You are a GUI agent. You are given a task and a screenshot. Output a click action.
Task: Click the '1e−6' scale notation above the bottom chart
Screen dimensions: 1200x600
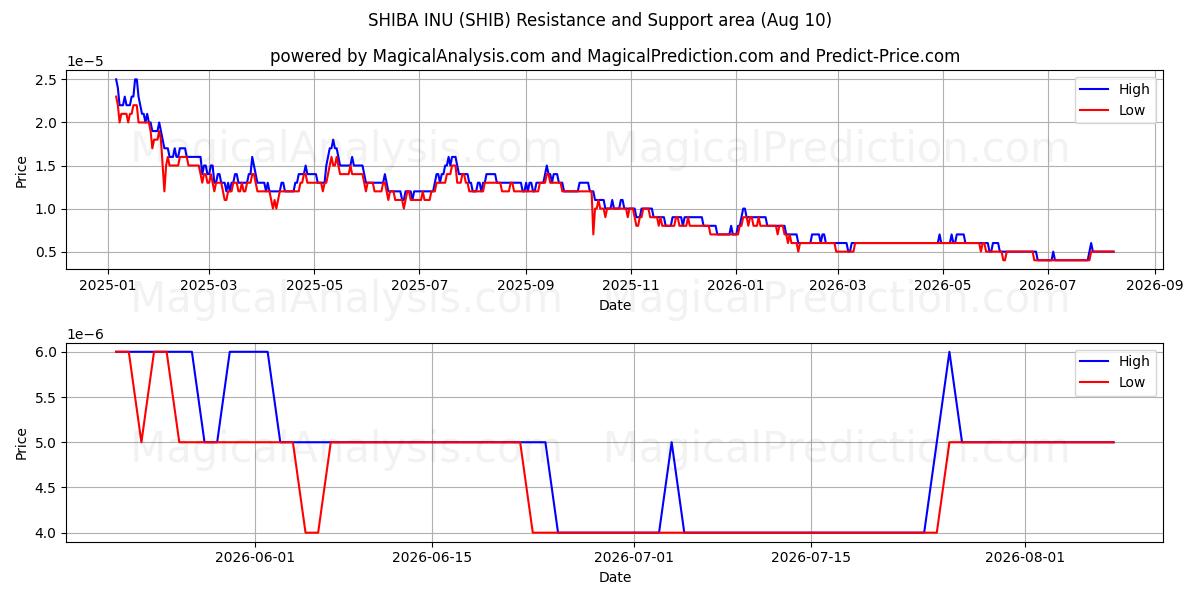pyautogui.click(x=86, y=334)
